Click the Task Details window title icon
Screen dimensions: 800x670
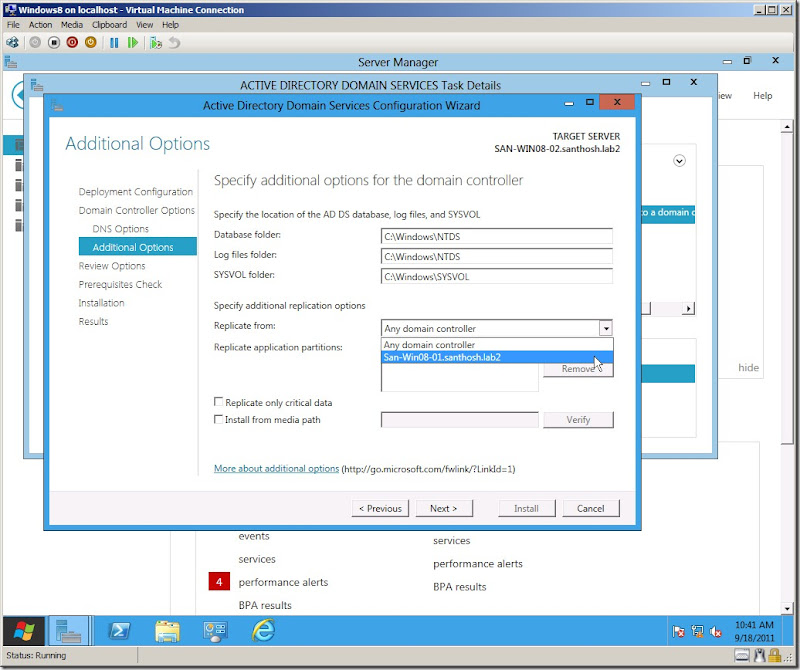(x=37, y=85)
